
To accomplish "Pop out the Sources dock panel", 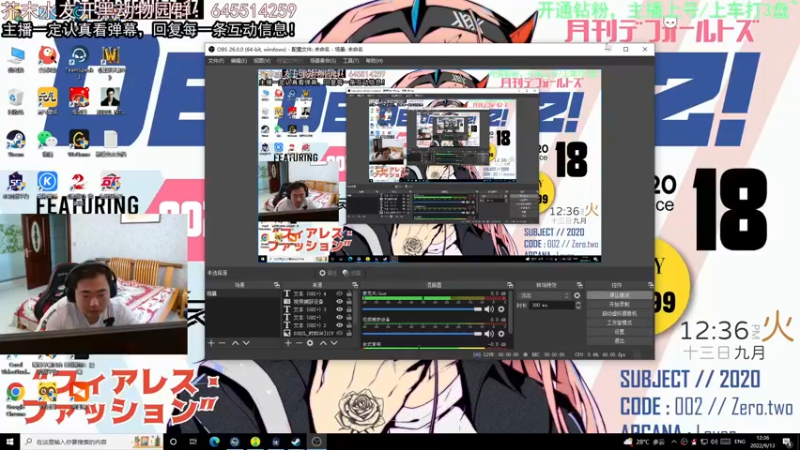I will tap(355, 285).
